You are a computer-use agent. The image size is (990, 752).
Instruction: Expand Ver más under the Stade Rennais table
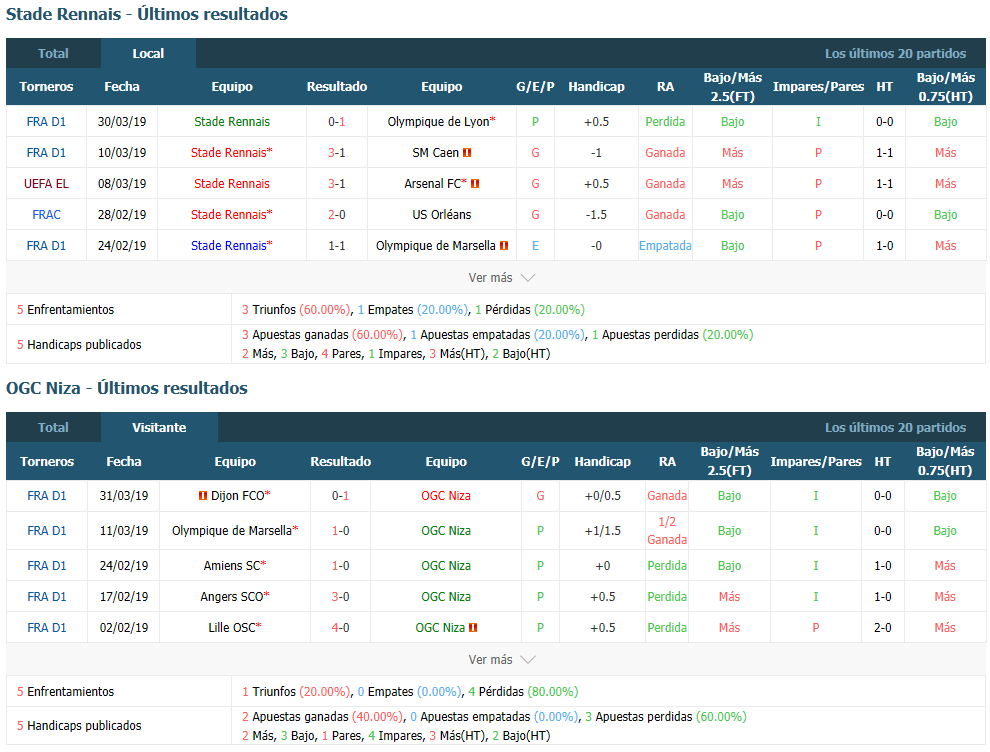[x=501, y=278]
